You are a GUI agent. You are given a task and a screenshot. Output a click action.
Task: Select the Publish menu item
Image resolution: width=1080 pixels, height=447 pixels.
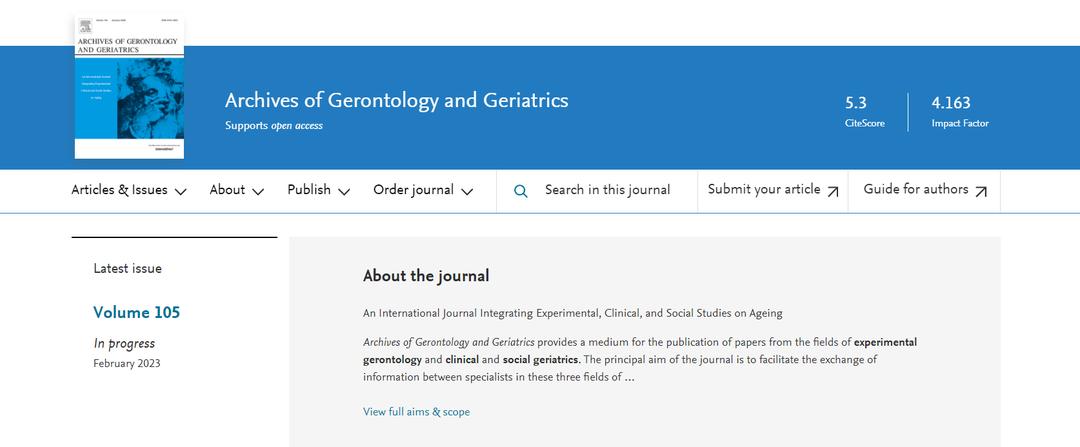[309, 190]
